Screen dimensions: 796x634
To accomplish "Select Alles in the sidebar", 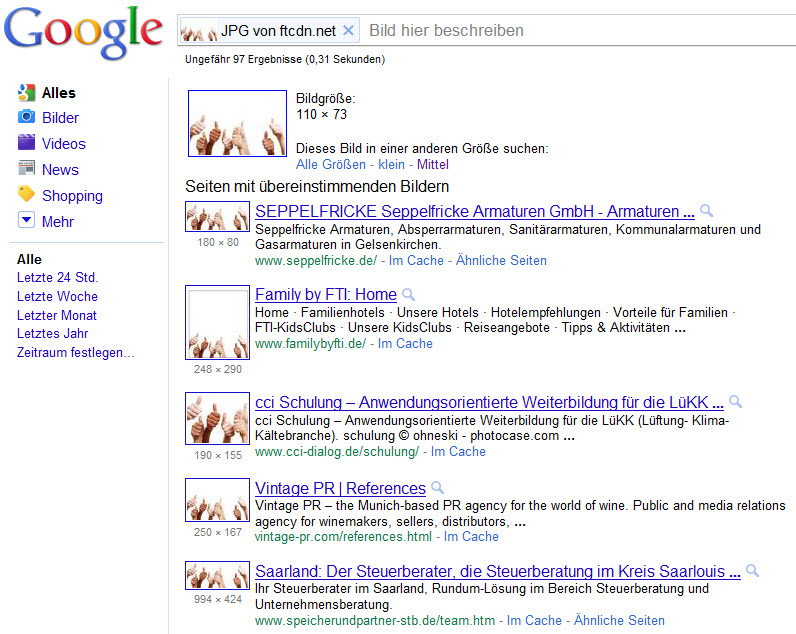I will [x=59, y=93].
